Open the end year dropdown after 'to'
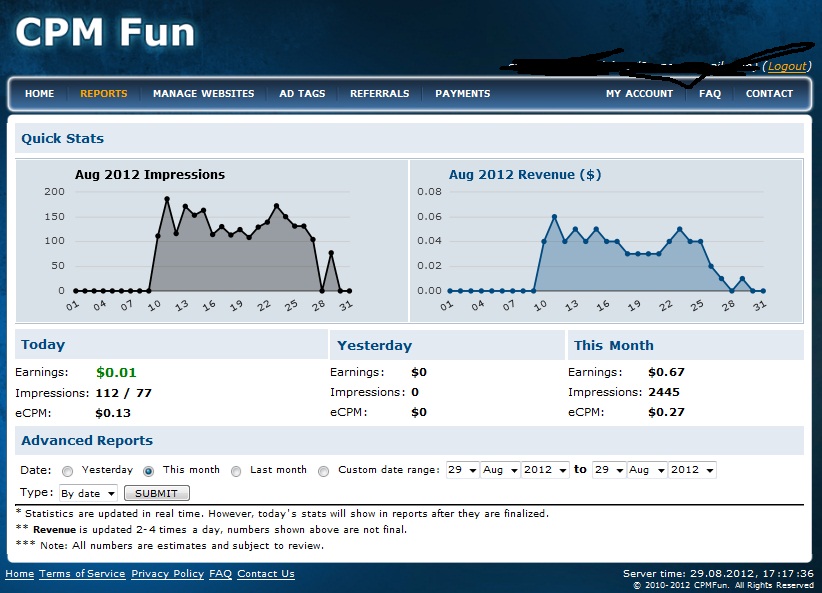 [693, 470]
